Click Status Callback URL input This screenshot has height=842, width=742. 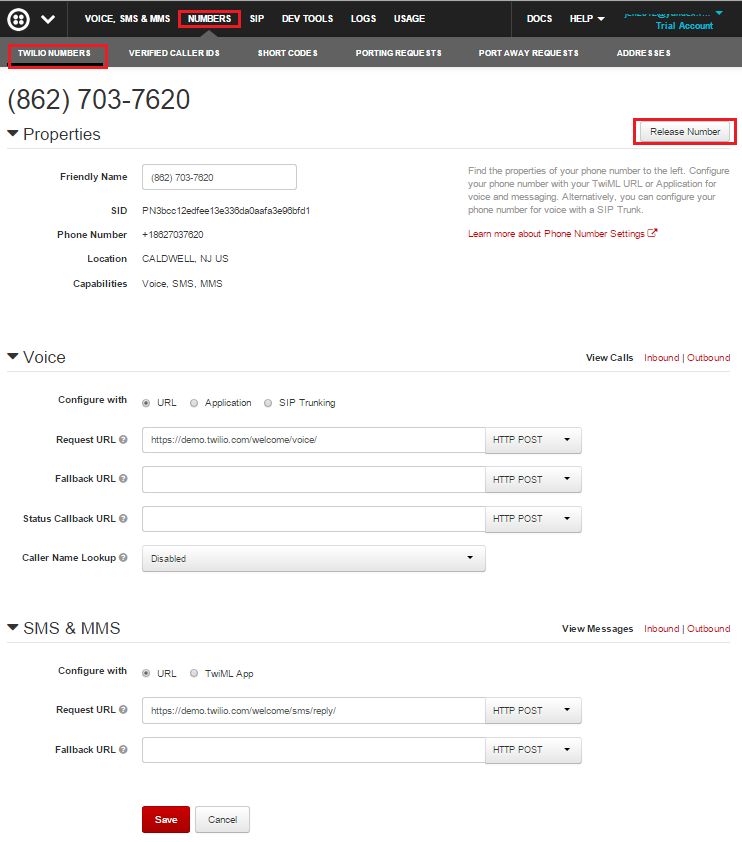pos(314,519)
